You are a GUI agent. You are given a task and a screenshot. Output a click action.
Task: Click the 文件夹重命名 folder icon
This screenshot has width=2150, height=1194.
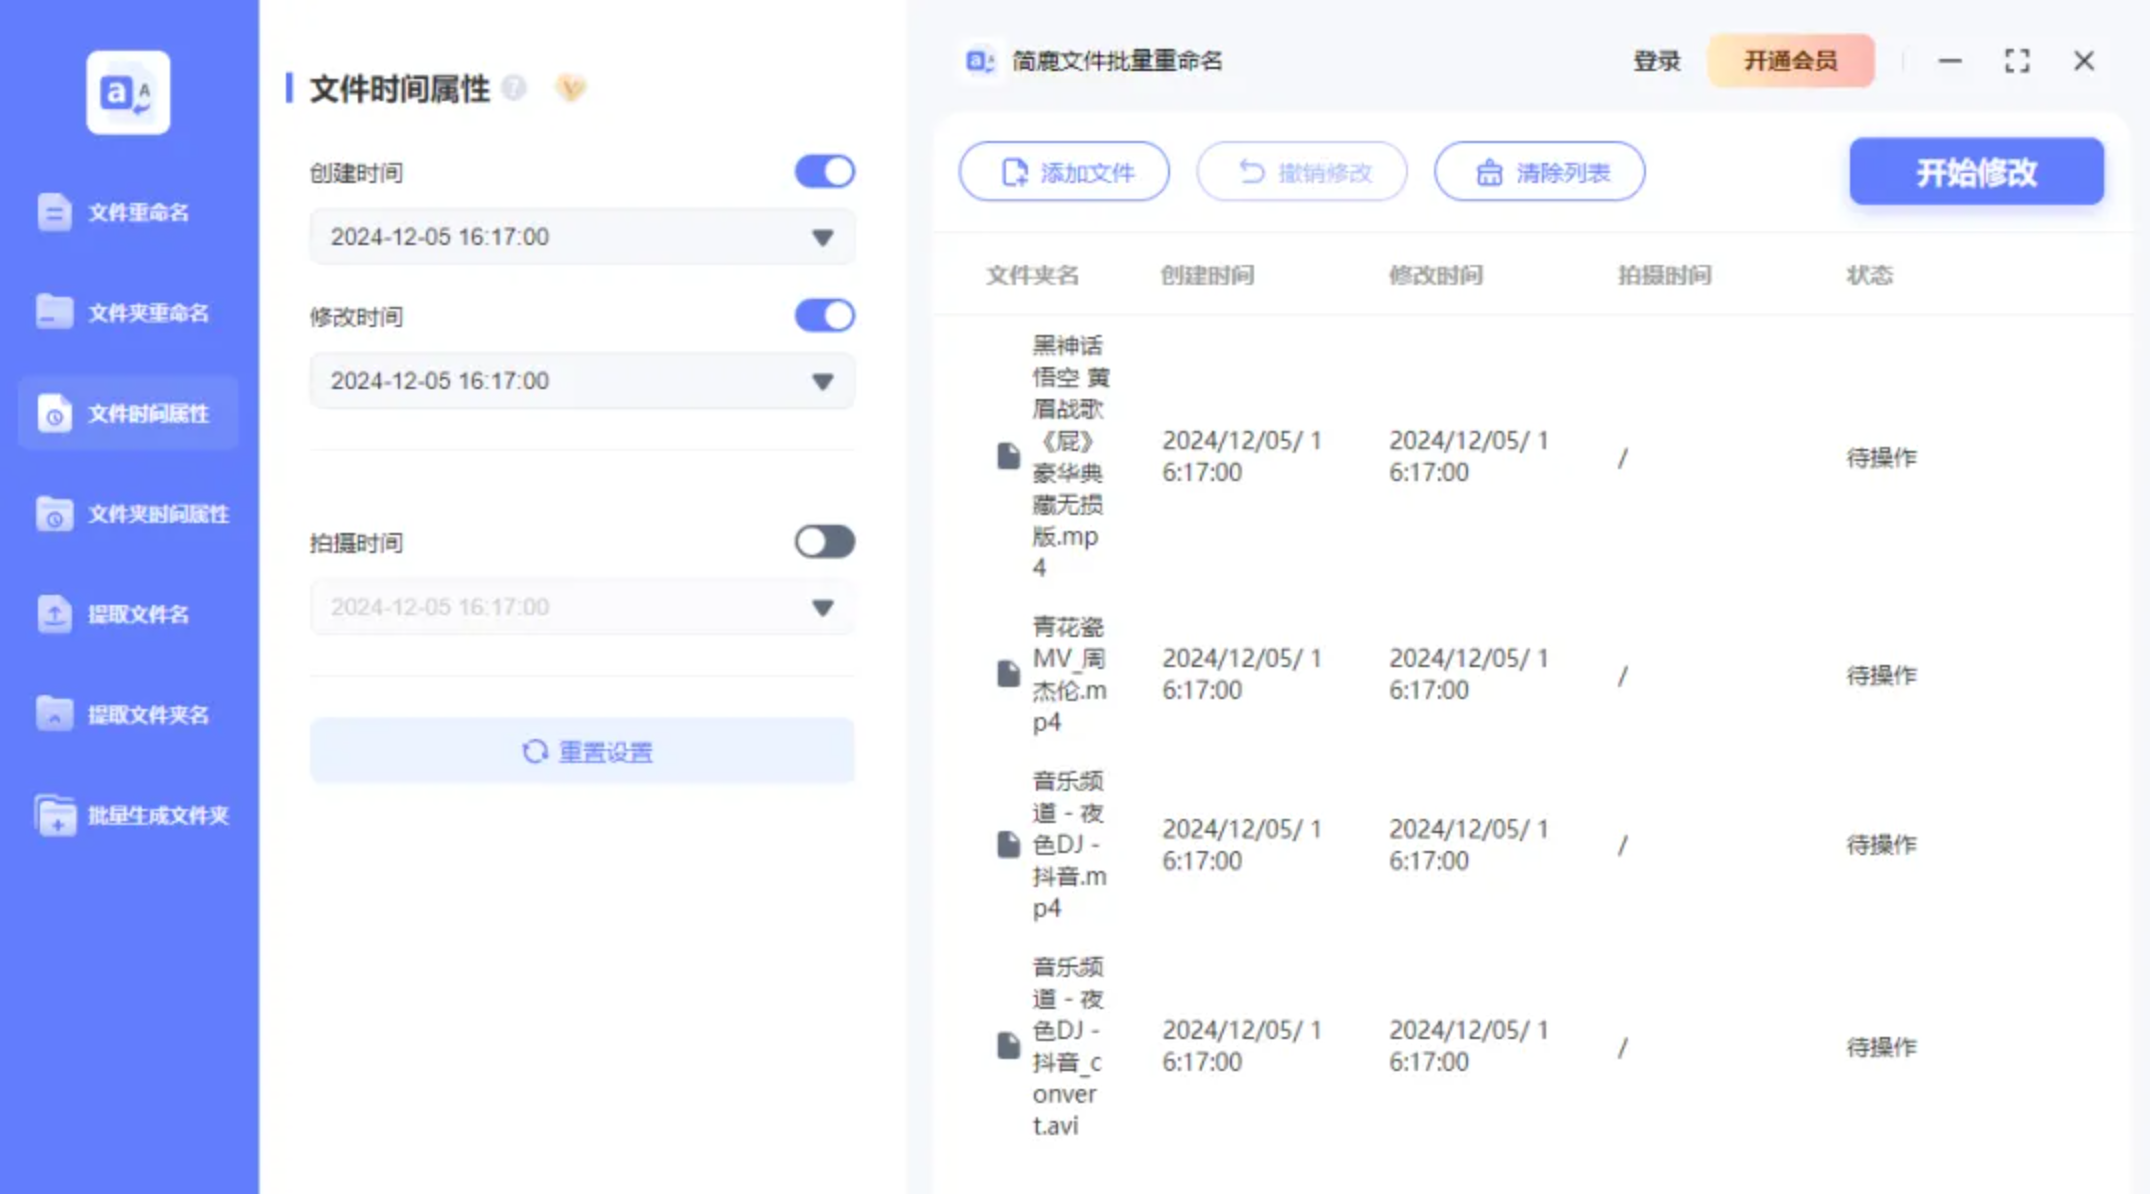[x=54, y=312]
